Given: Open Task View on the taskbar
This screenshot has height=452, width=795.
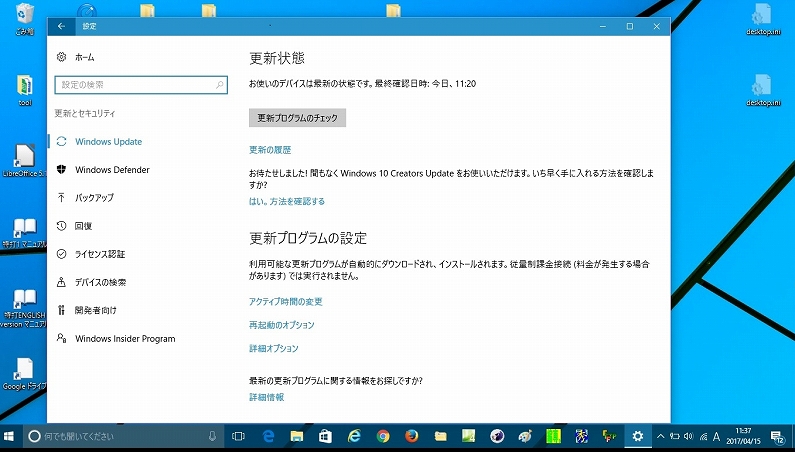Looking at the screenshot, I should [238, 436].
